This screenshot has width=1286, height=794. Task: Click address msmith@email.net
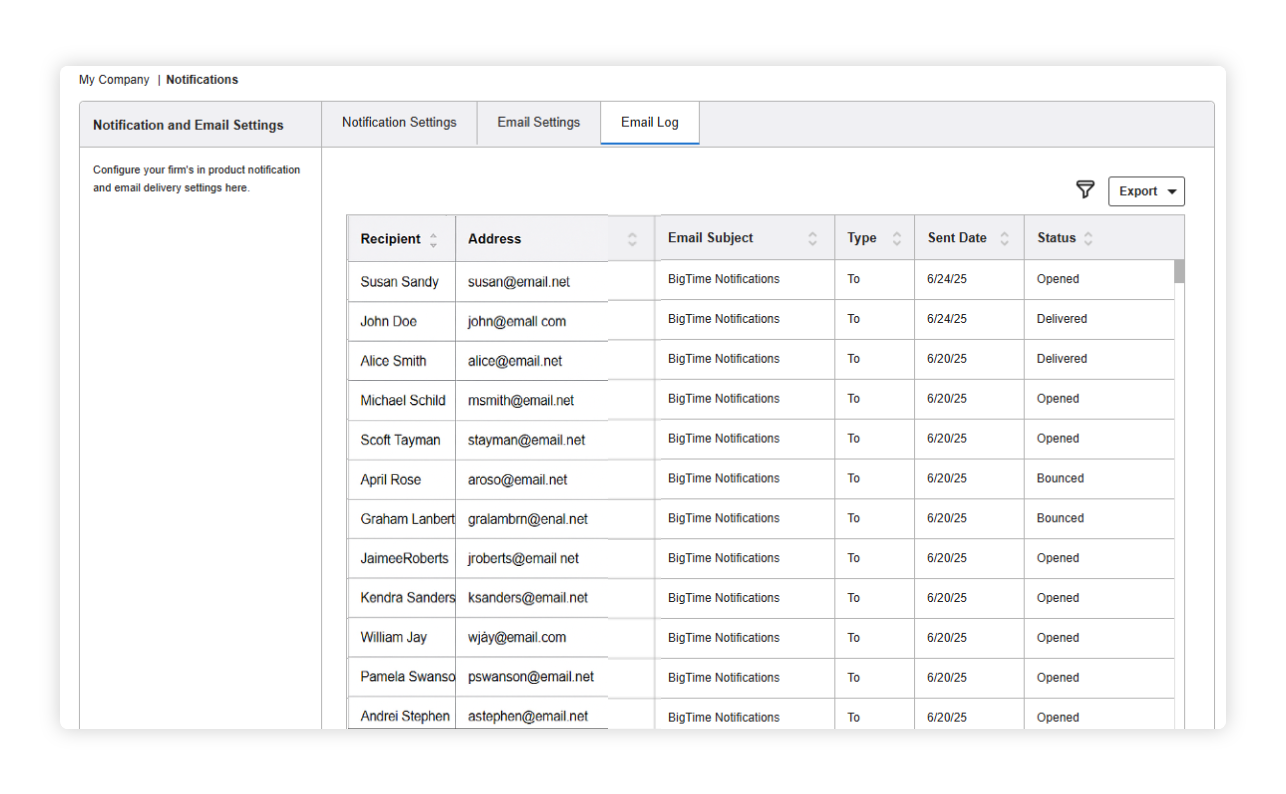tap(521, 400)
